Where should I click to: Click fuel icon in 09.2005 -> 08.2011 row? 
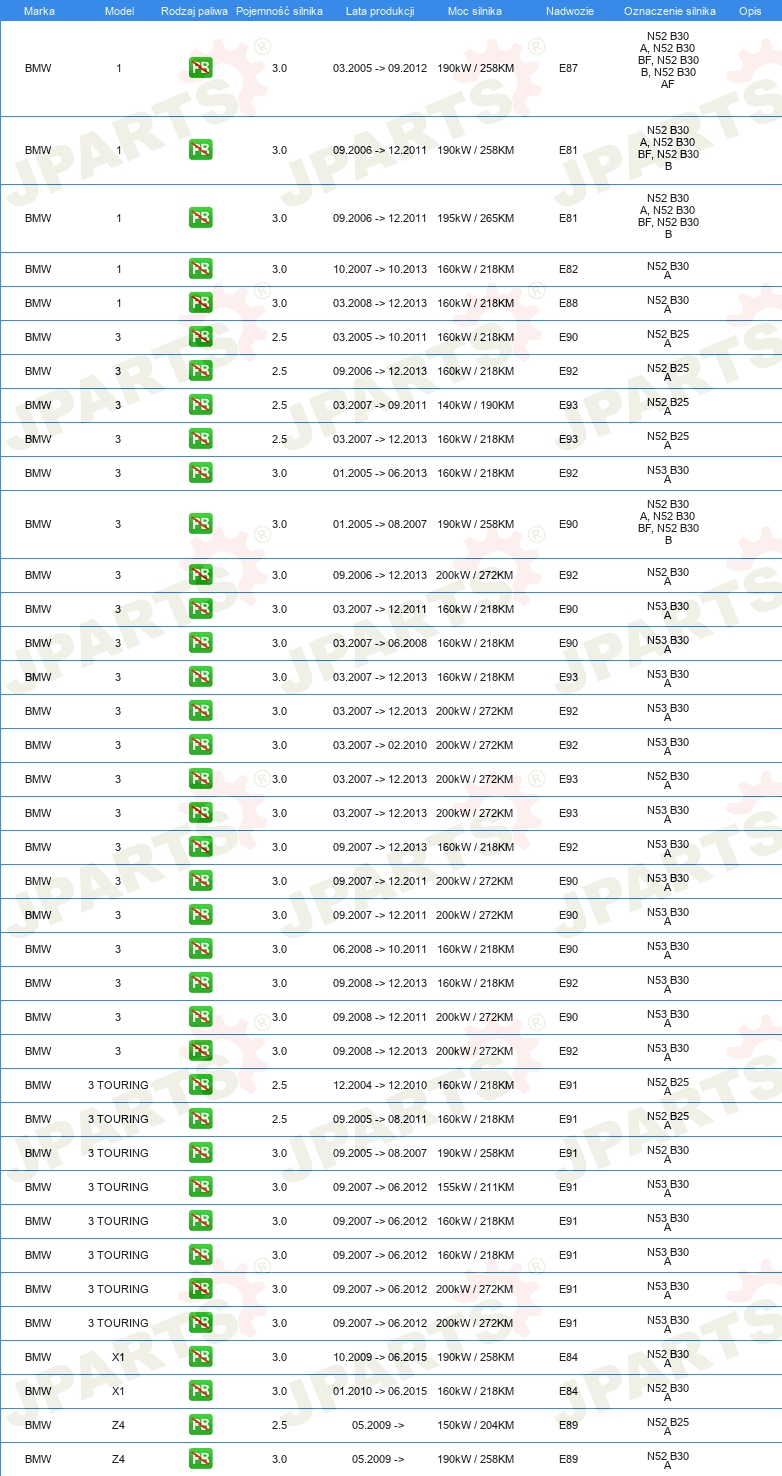[x=200, y=1119]
